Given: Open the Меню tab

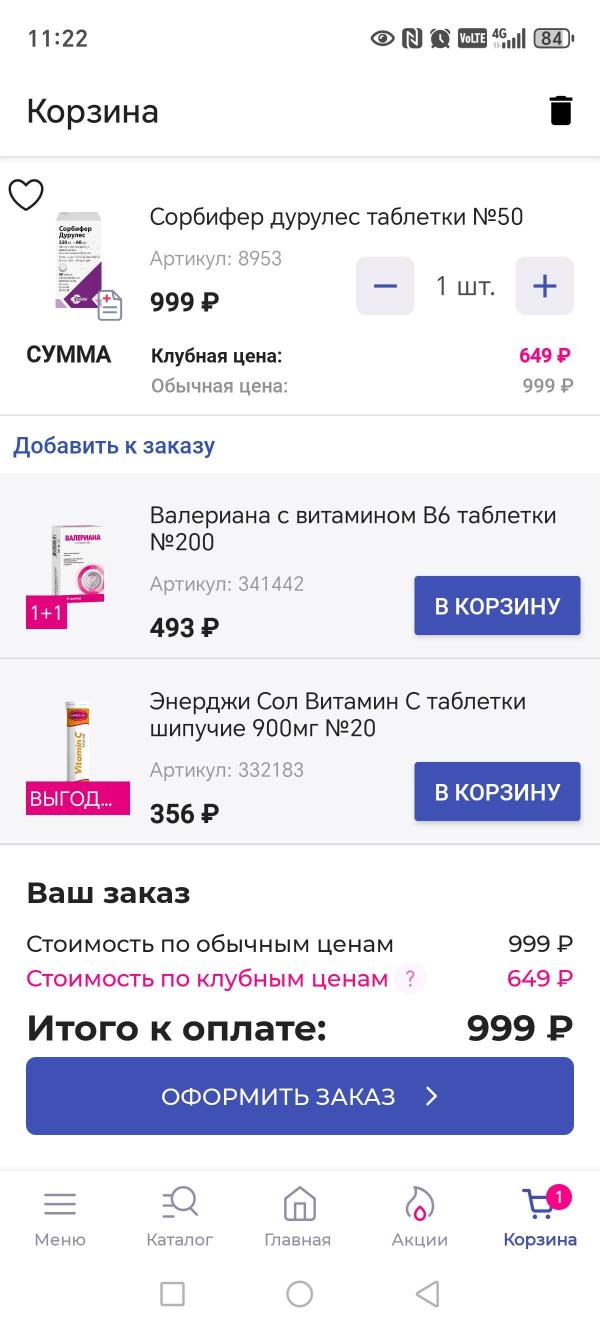Looking at the screenshot, I should [x=60, y=1217].
